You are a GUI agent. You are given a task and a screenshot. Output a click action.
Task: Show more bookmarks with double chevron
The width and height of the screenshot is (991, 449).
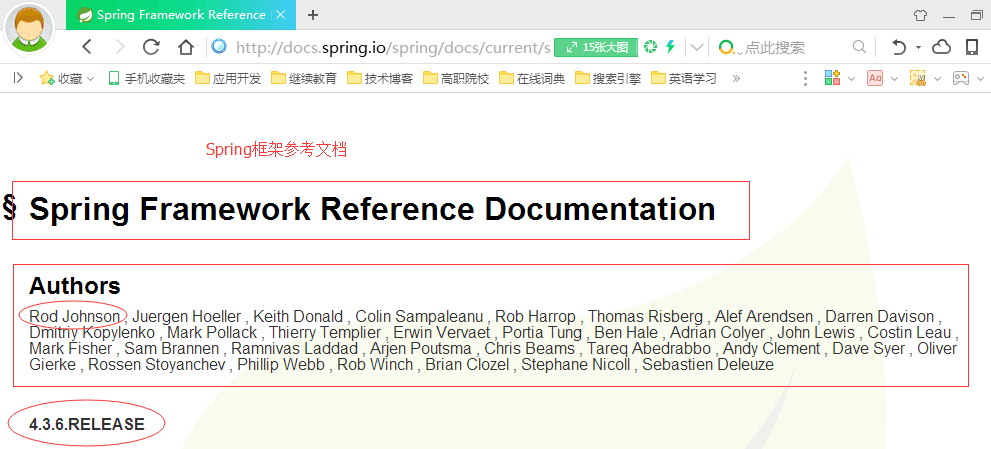[x=736, y=78]
